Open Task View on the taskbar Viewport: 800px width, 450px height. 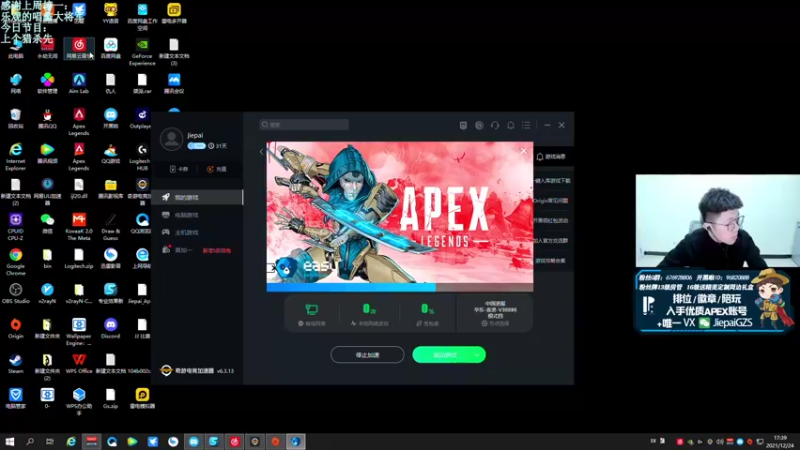click(x=49, y=441)
